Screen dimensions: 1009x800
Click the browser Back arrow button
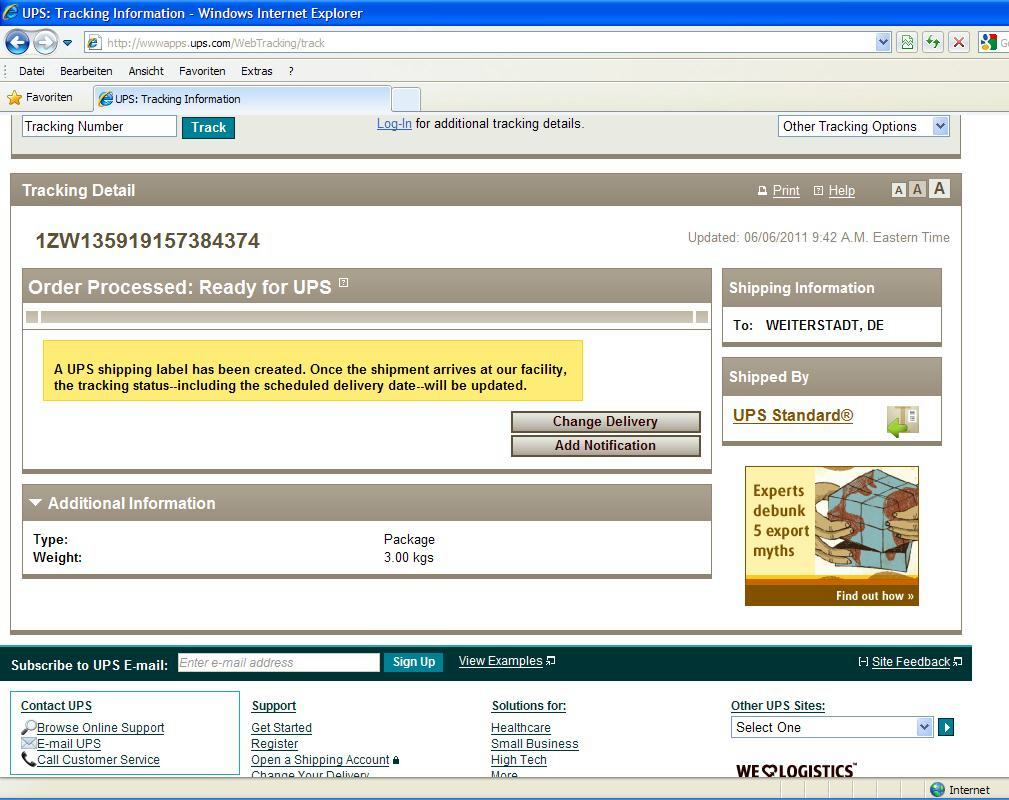click(x=17, y=42)
